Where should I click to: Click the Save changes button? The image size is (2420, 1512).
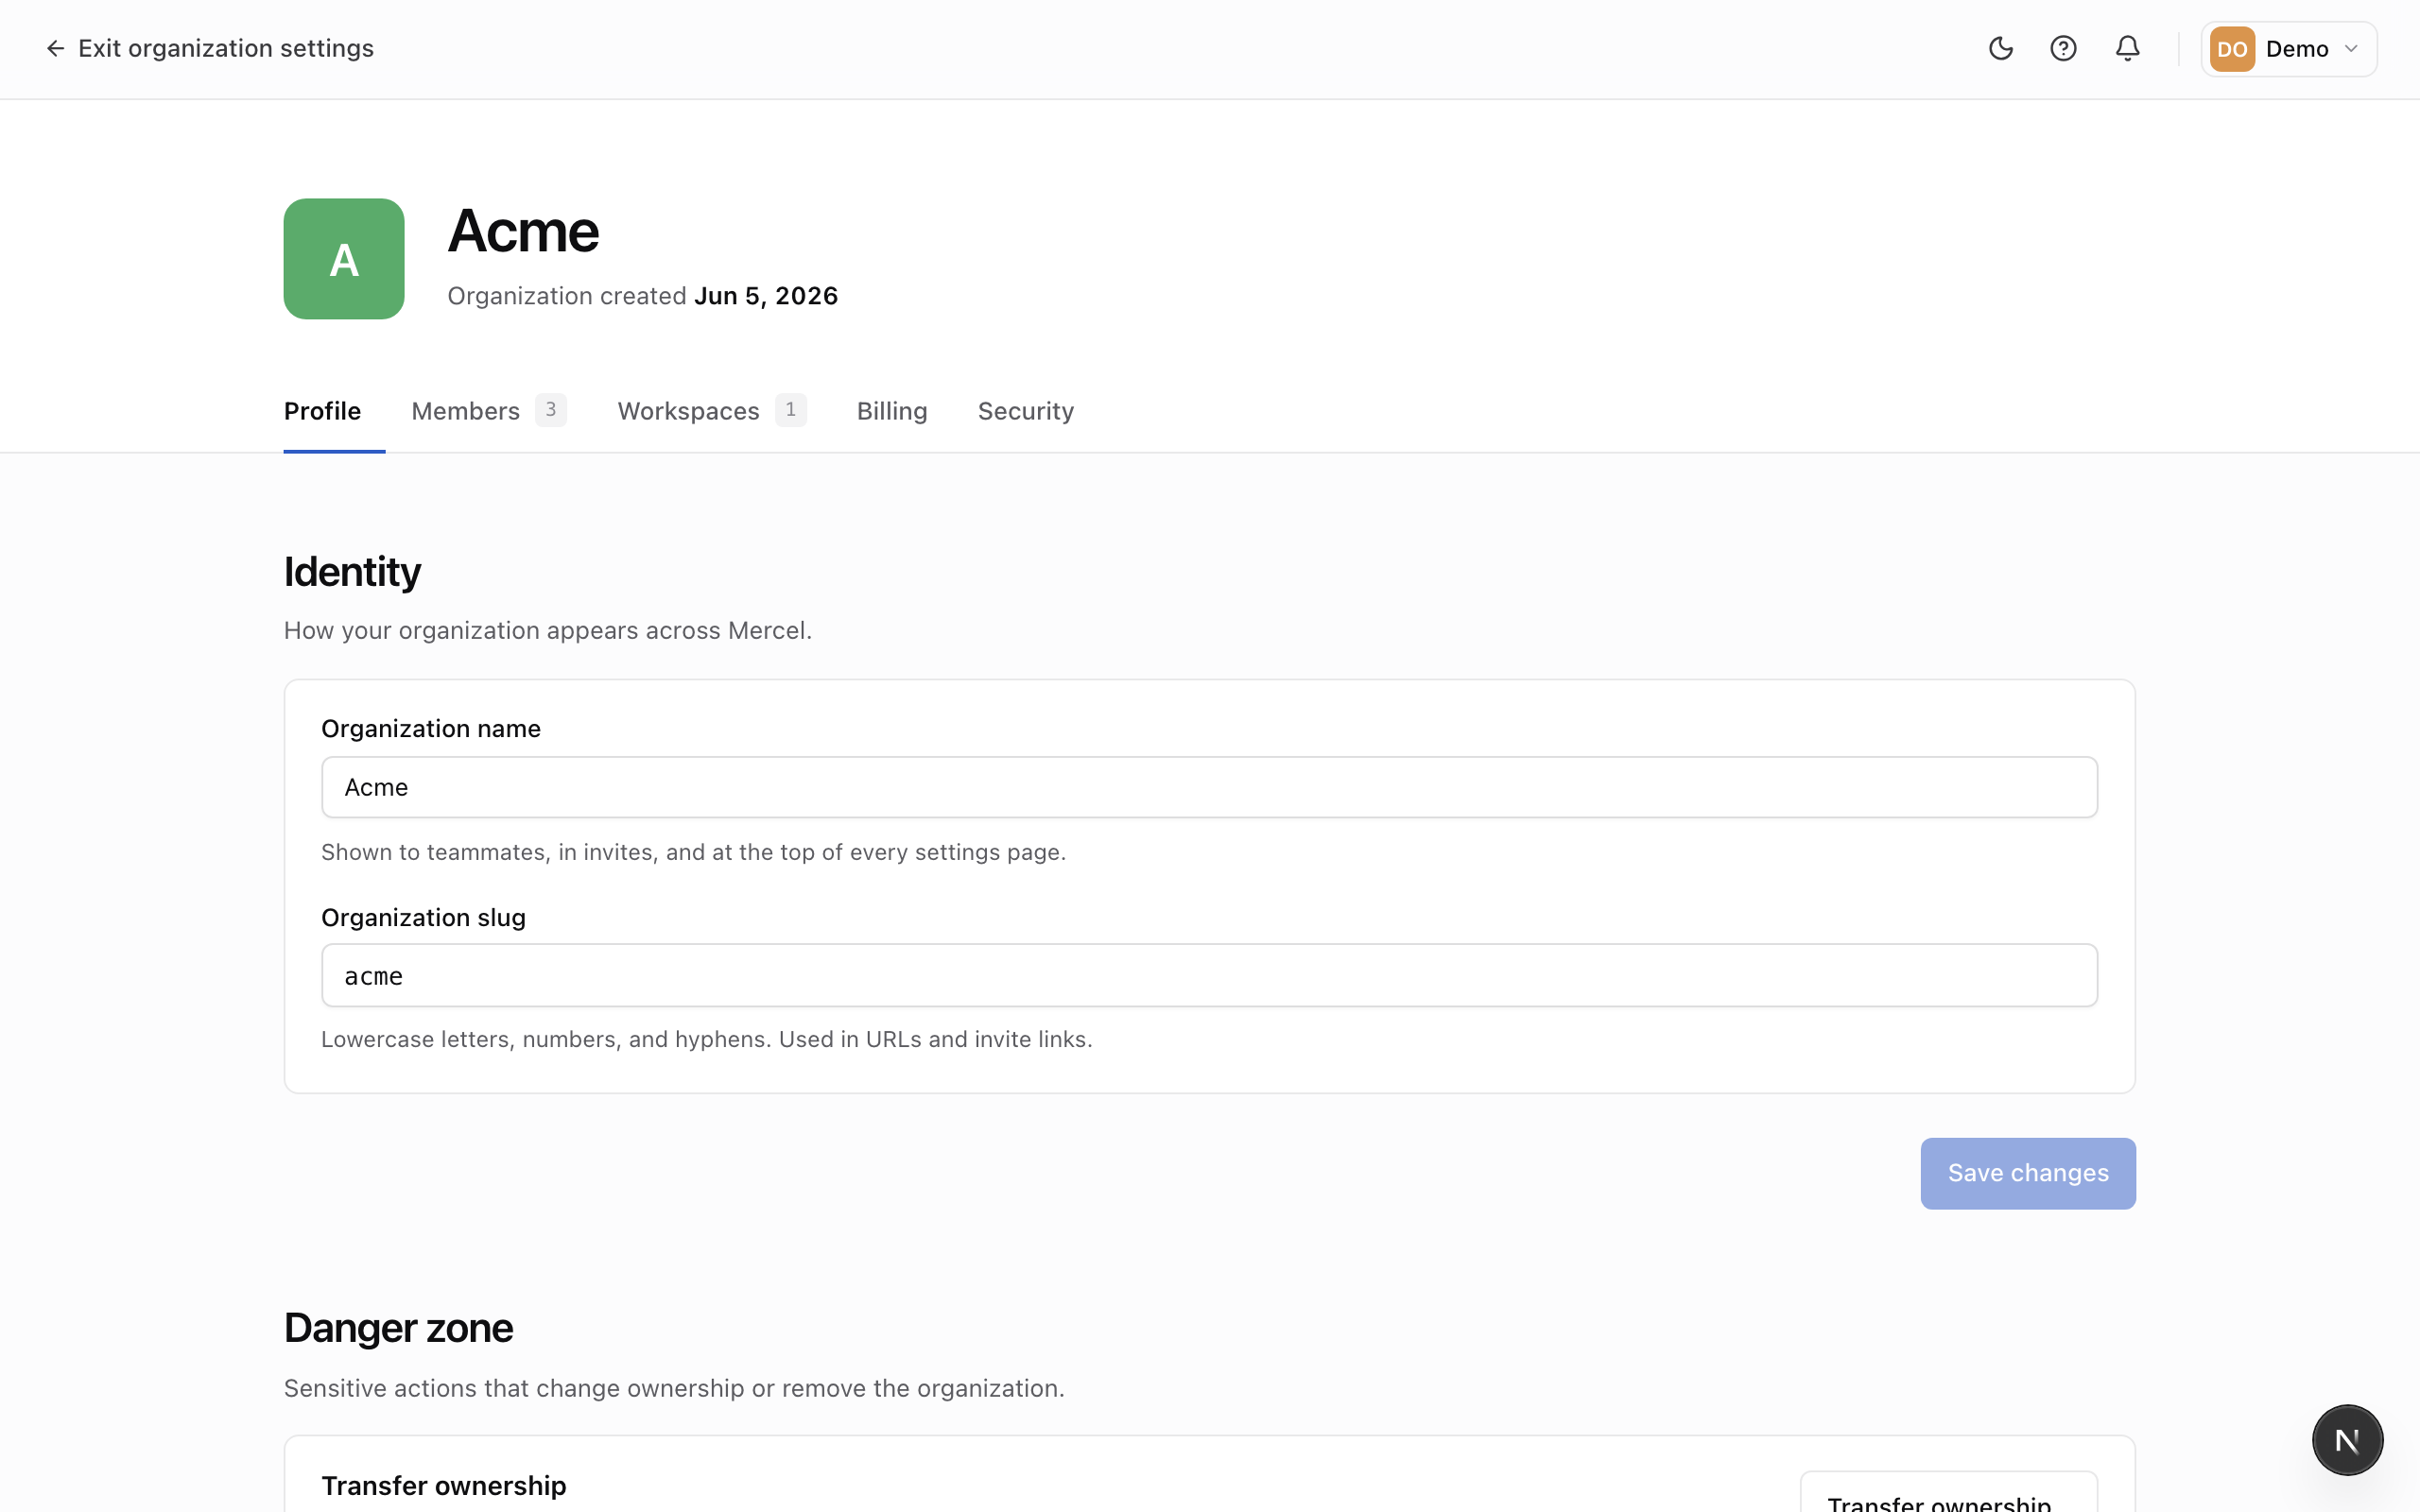coord(2028,1173)
